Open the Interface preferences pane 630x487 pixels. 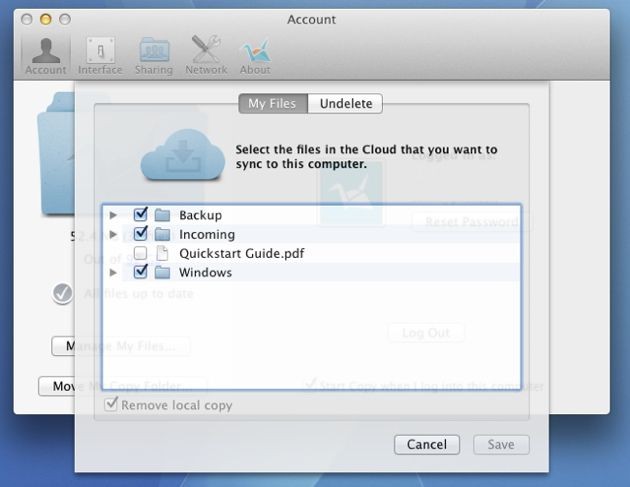[100, 56]
